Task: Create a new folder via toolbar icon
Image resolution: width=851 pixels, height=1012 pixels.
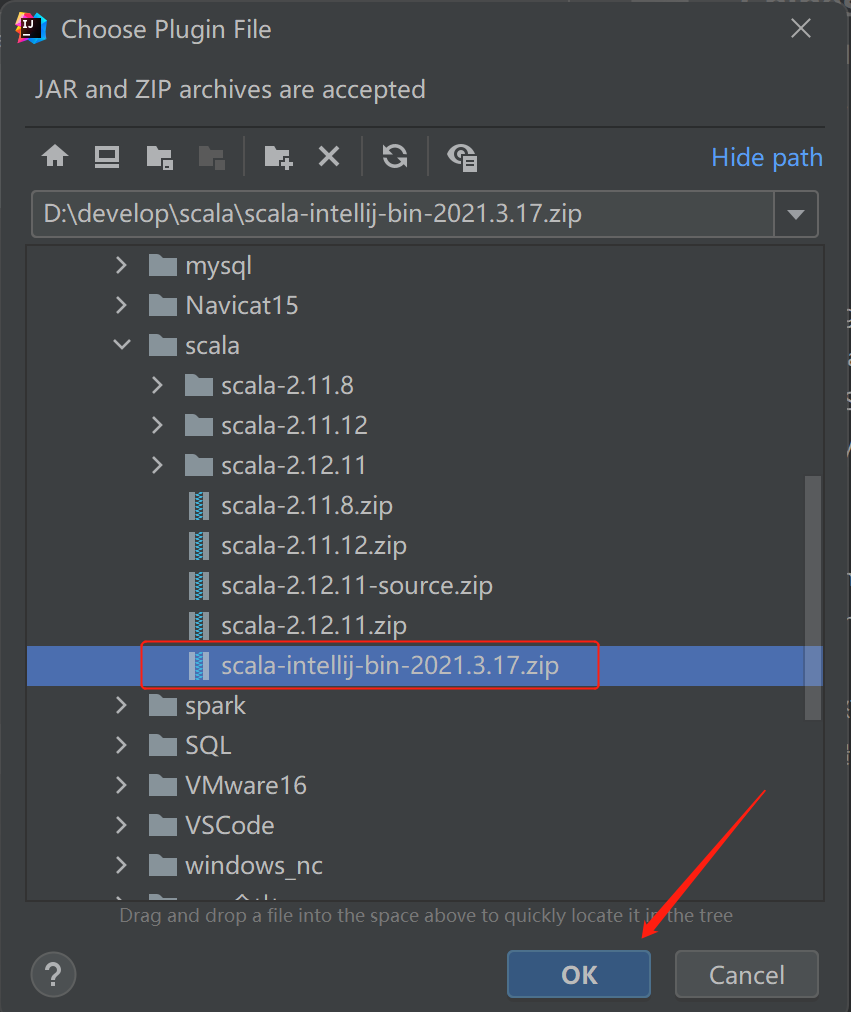Action: [x=278, y=157]
